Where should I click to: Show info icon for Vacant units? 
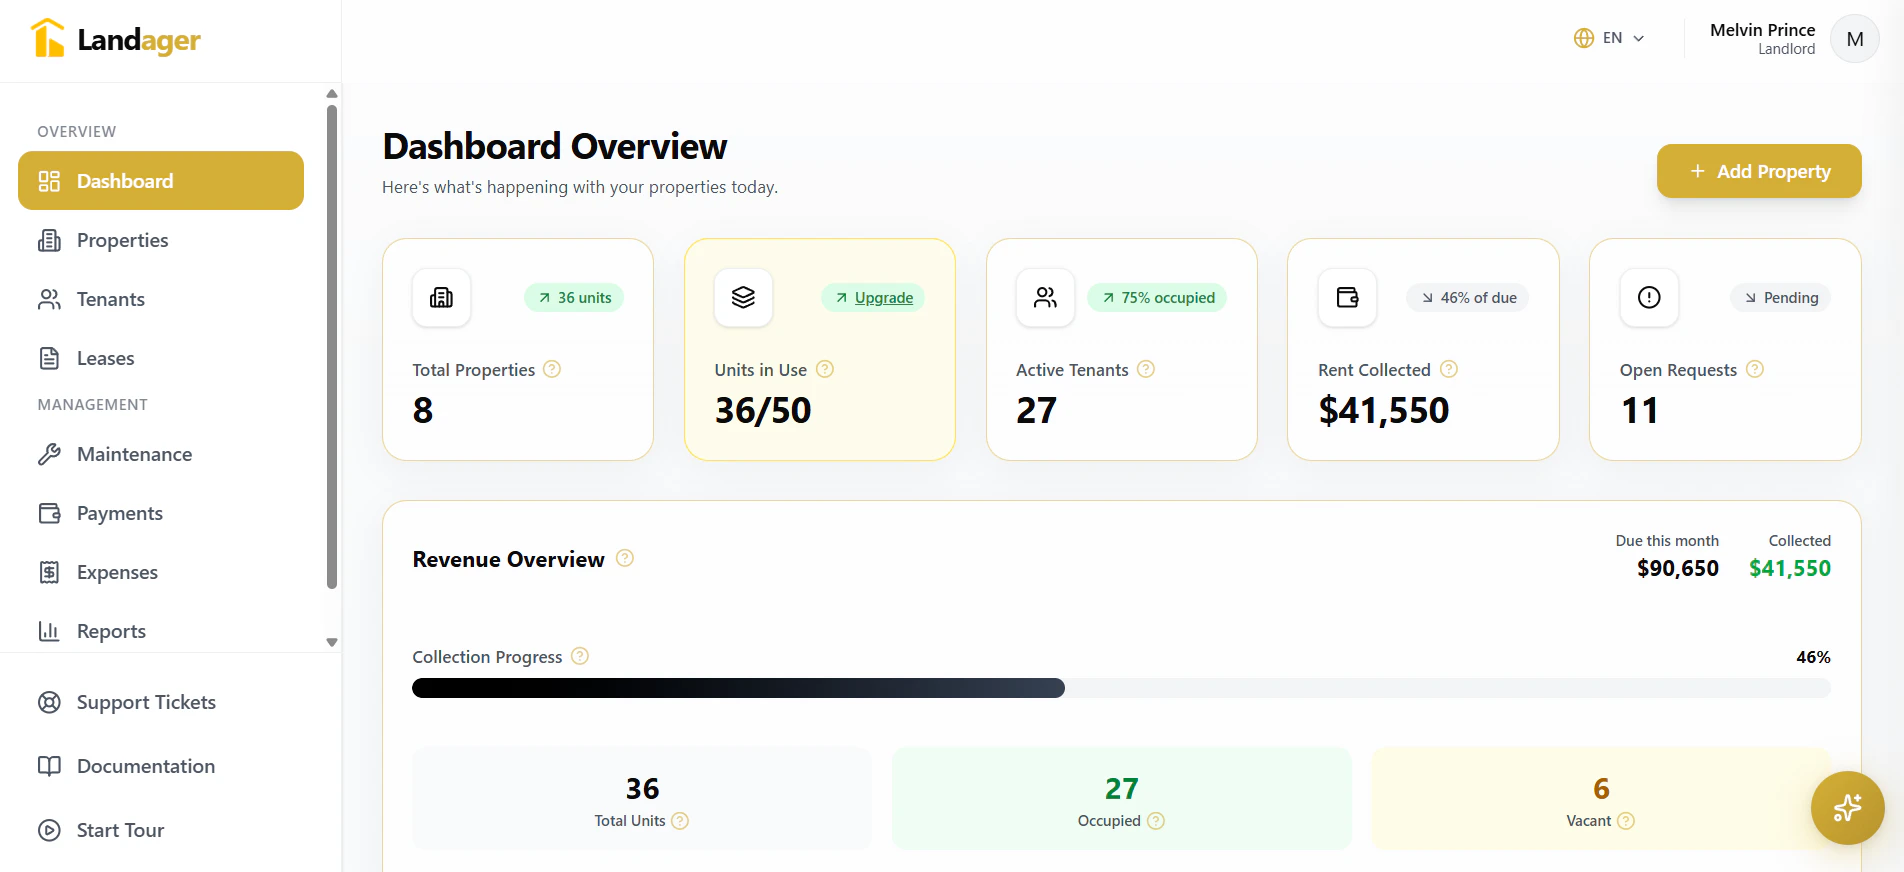tap(1626, 821)
